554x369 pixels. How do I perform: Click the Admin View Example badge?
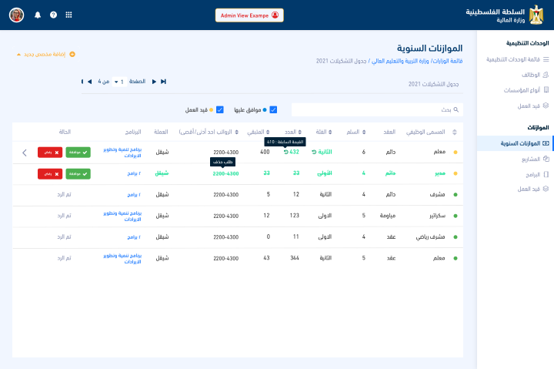[x=249, y=15]
